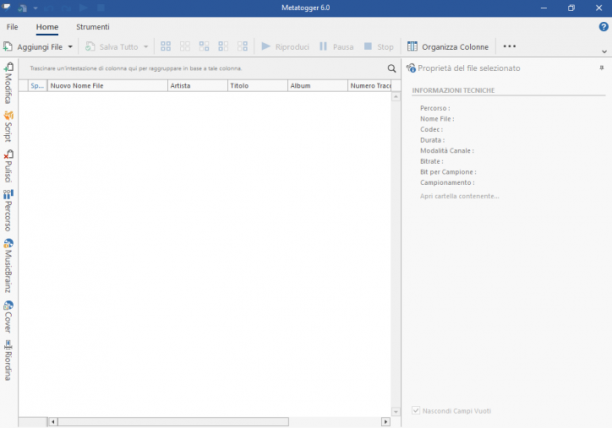This screenshot has height=428, width=612.
Task: Click the Stop playback button
Action: pos(379,47)
